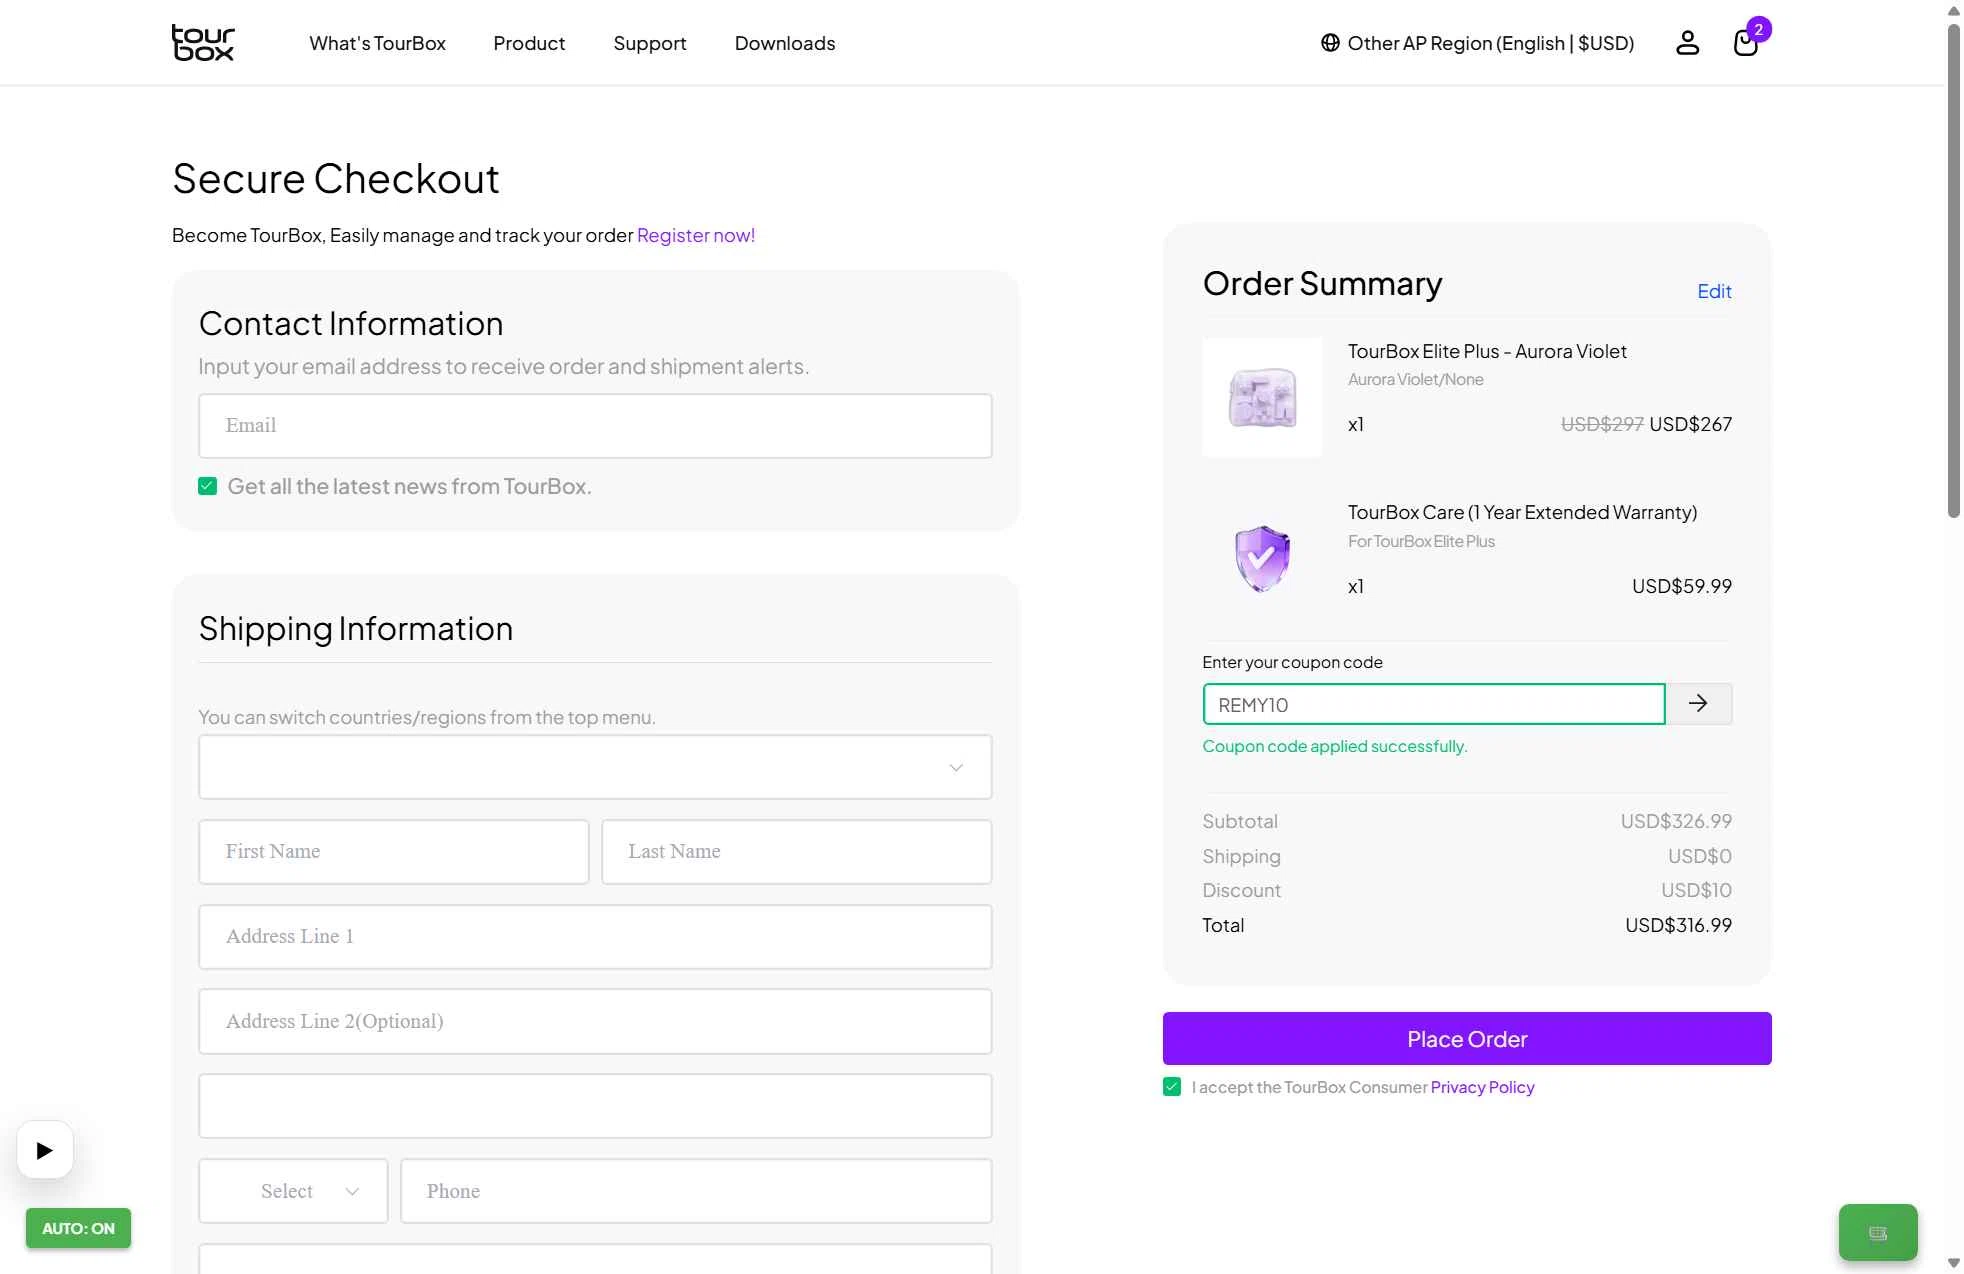Focus the Phone number field
The image size is (1964, 1274).
click(x=696, y=1191)
